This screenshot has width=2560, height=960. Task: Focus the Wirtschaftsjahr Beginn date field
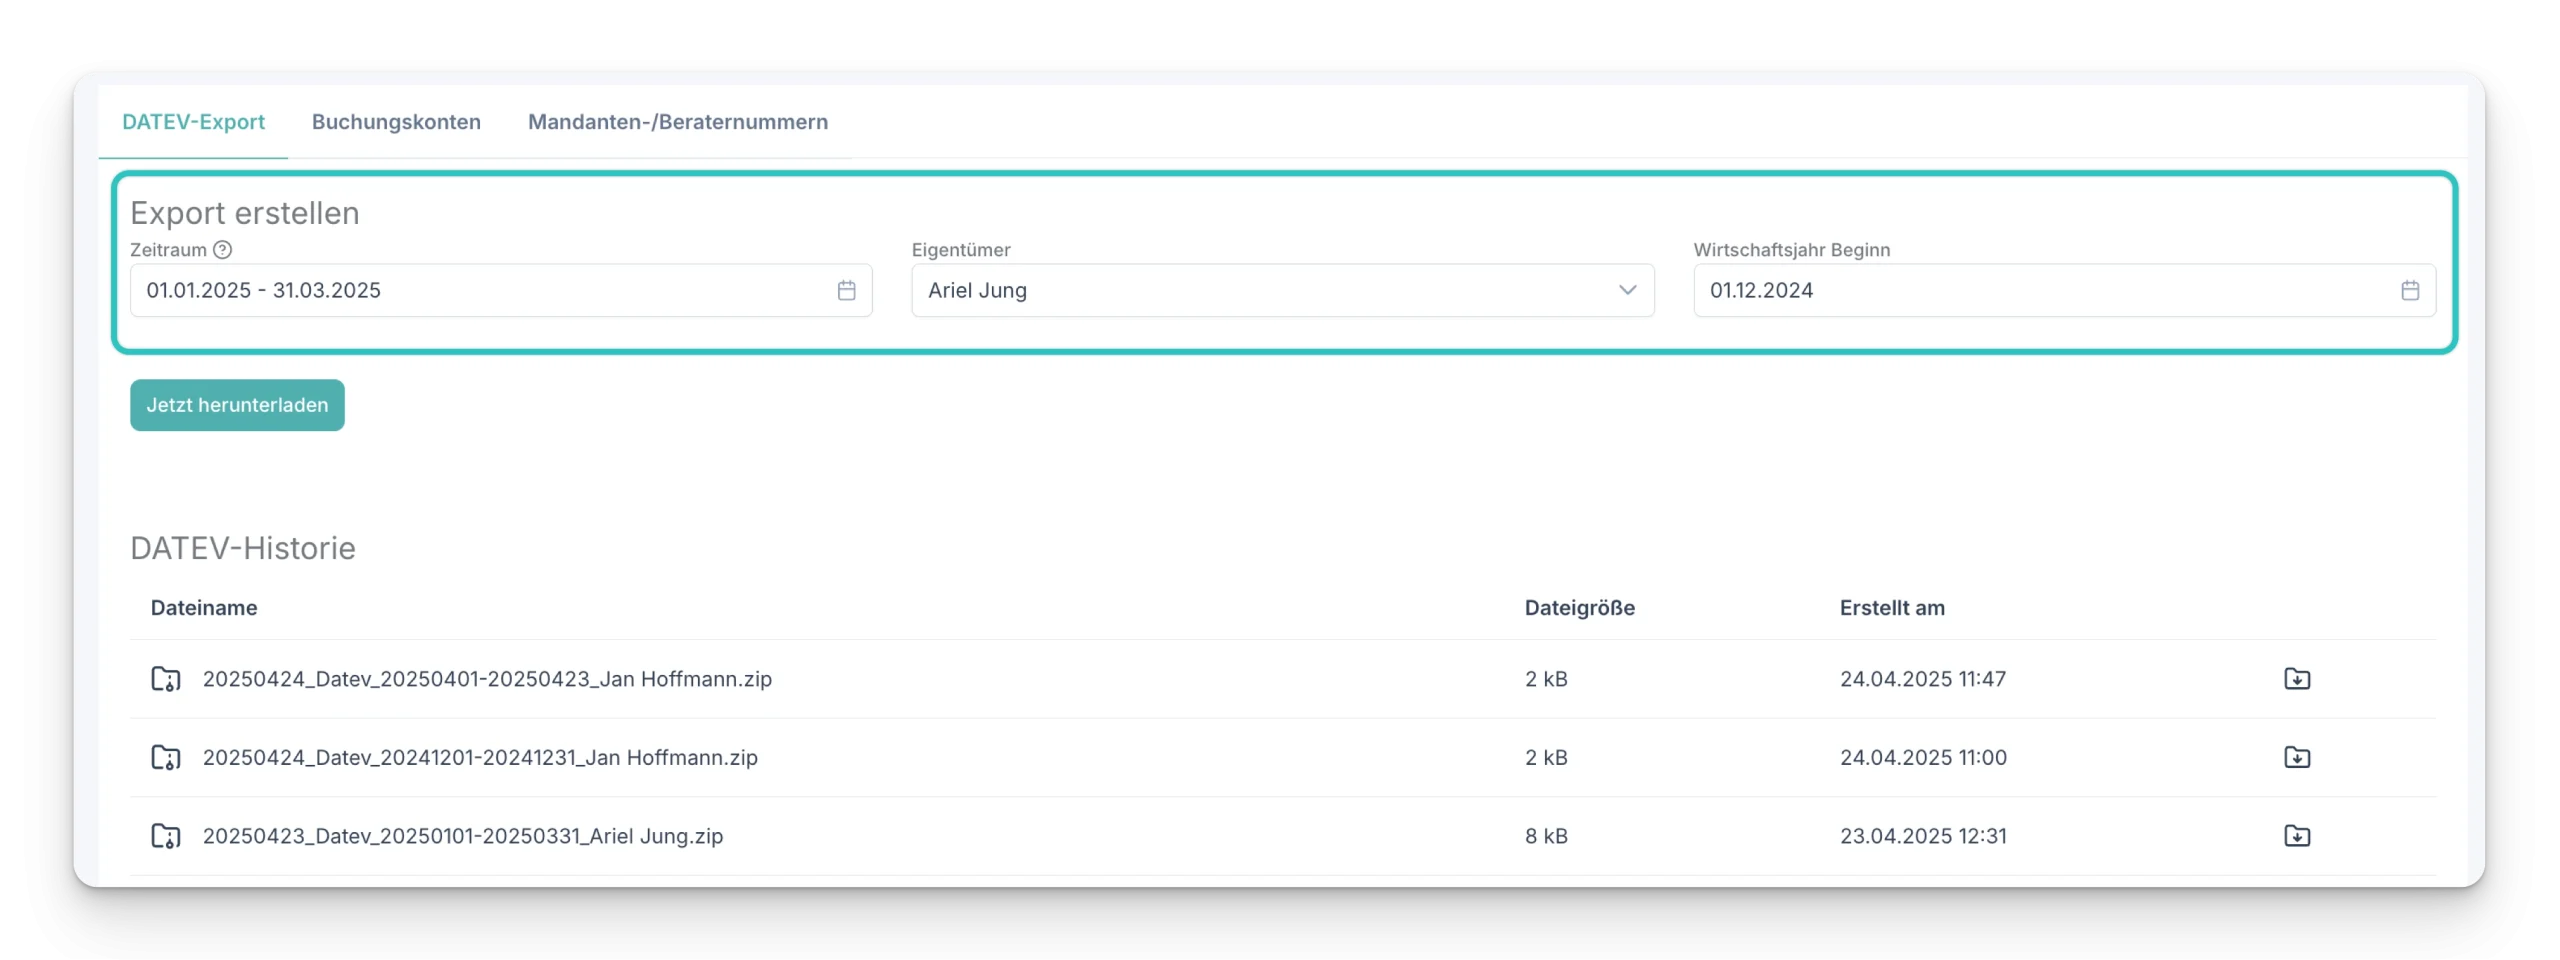(x=2063, y=291)
